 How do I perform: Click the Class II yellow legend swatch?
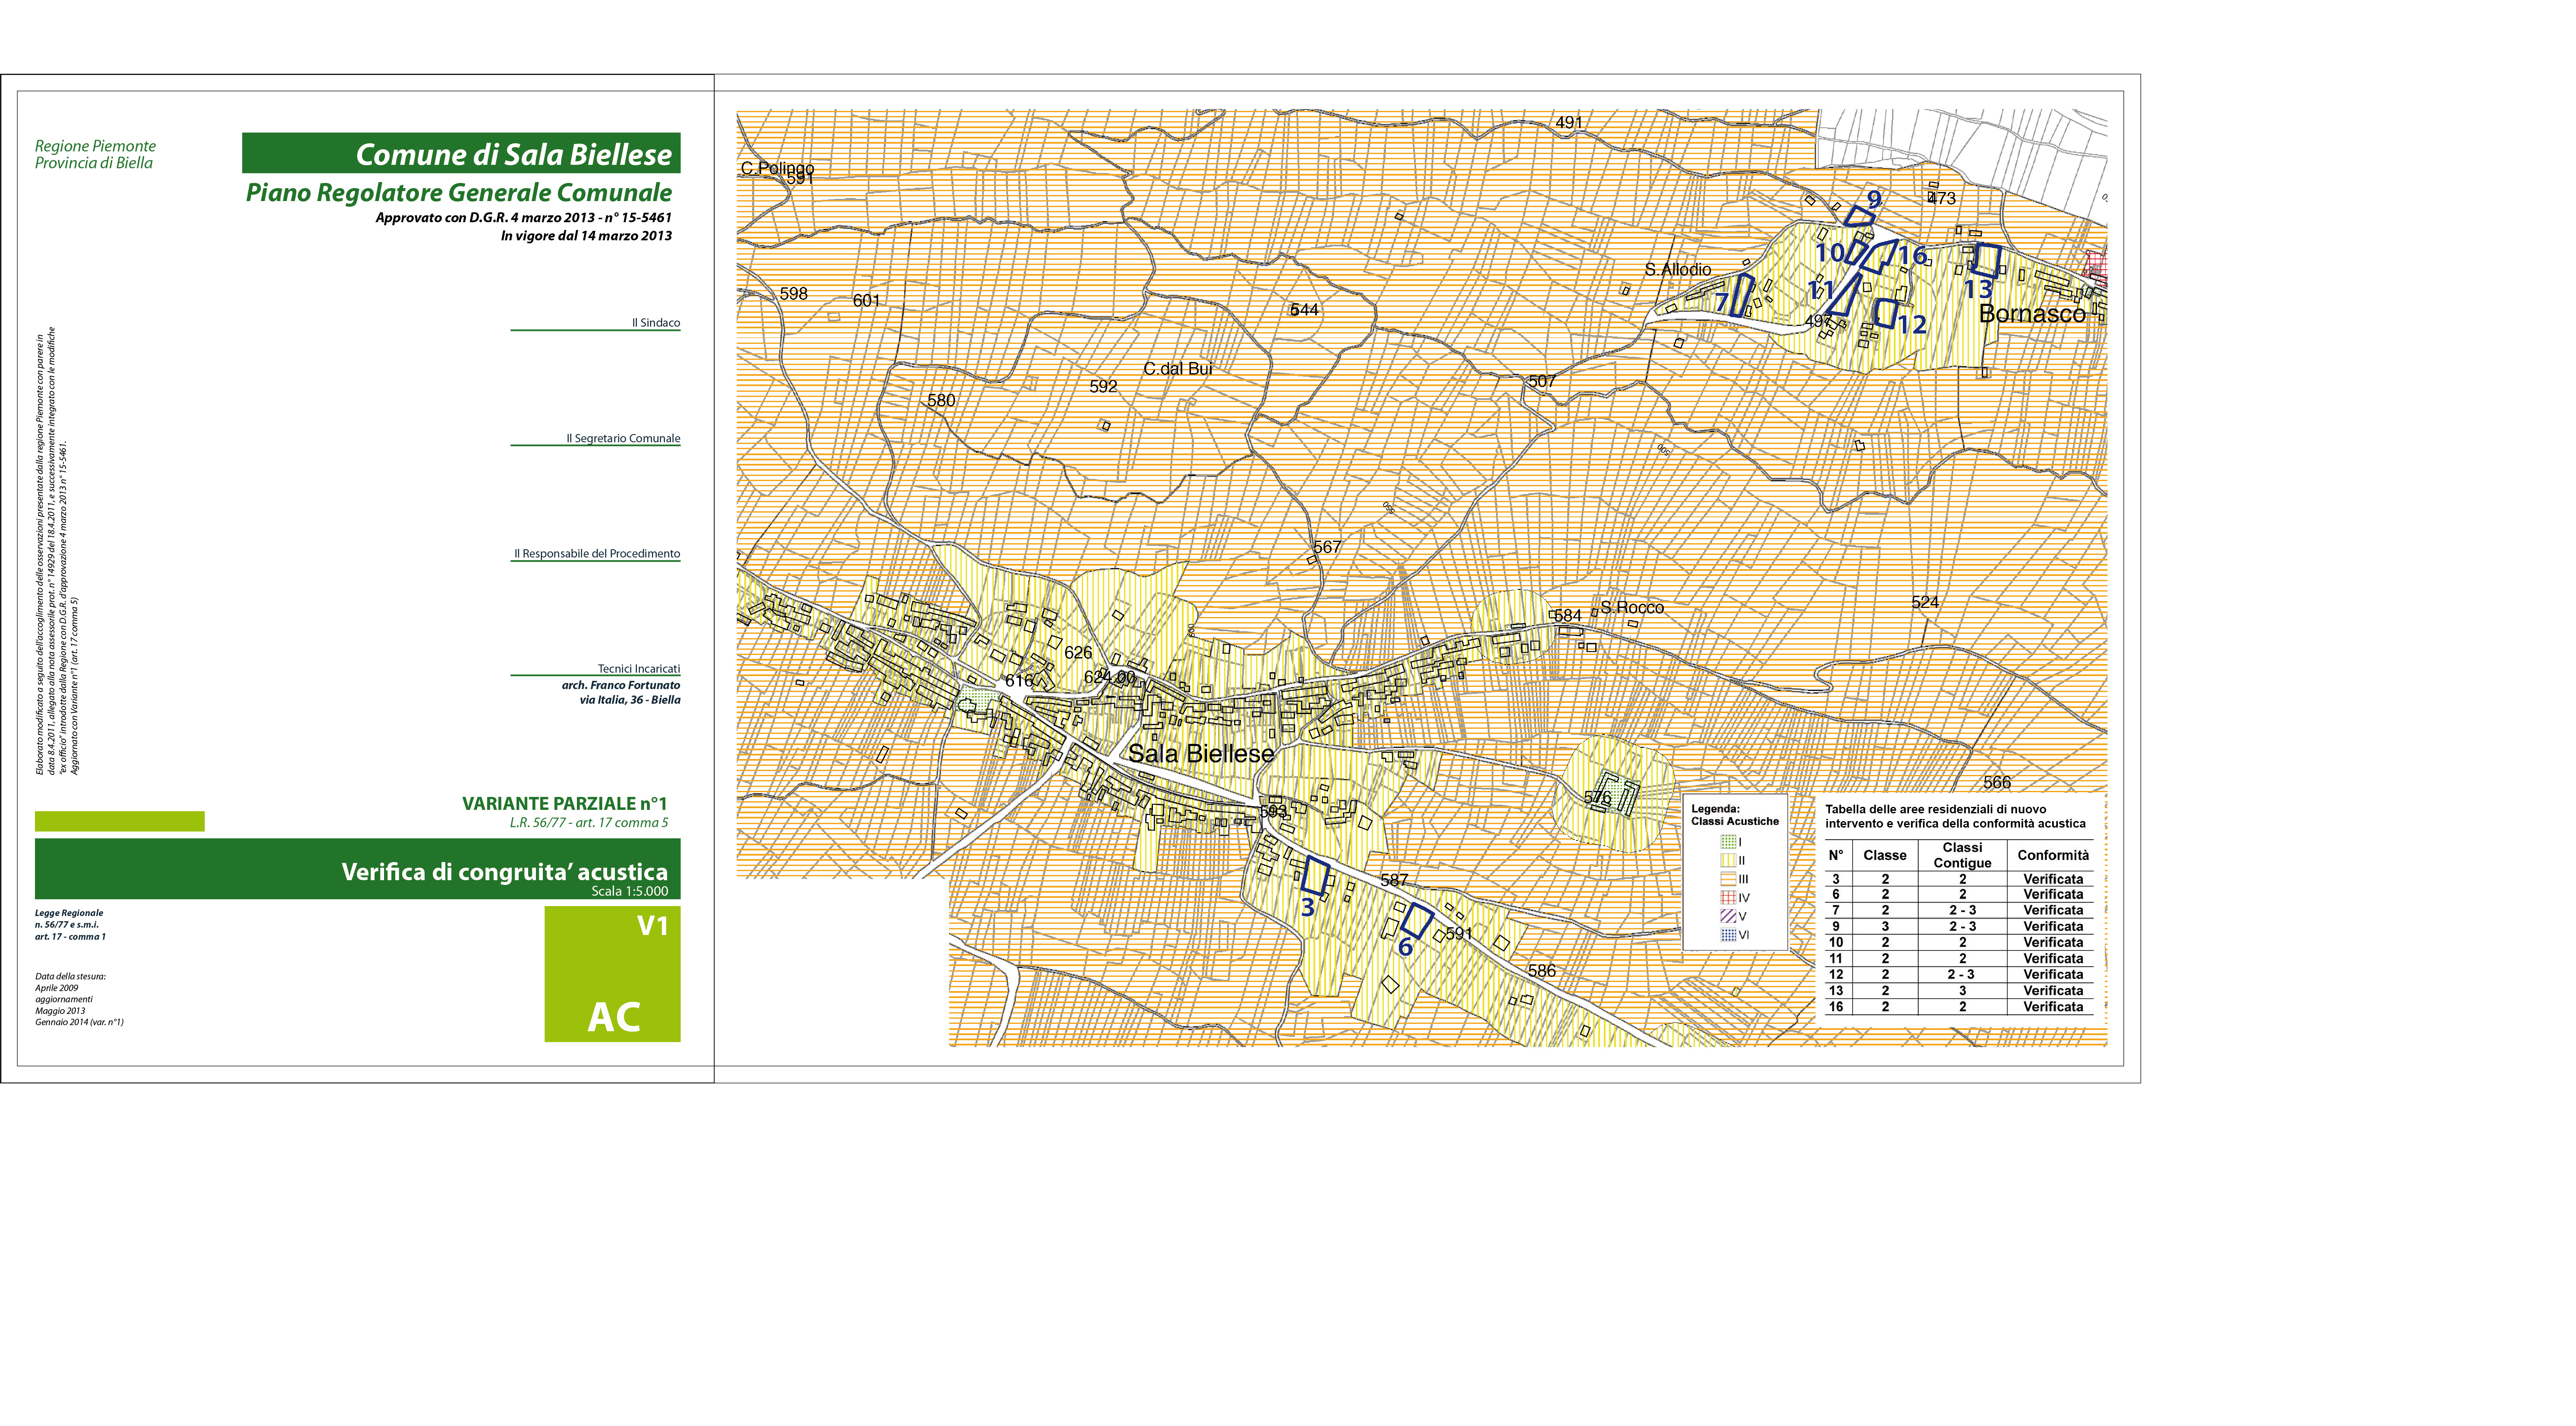[1728, 860]
